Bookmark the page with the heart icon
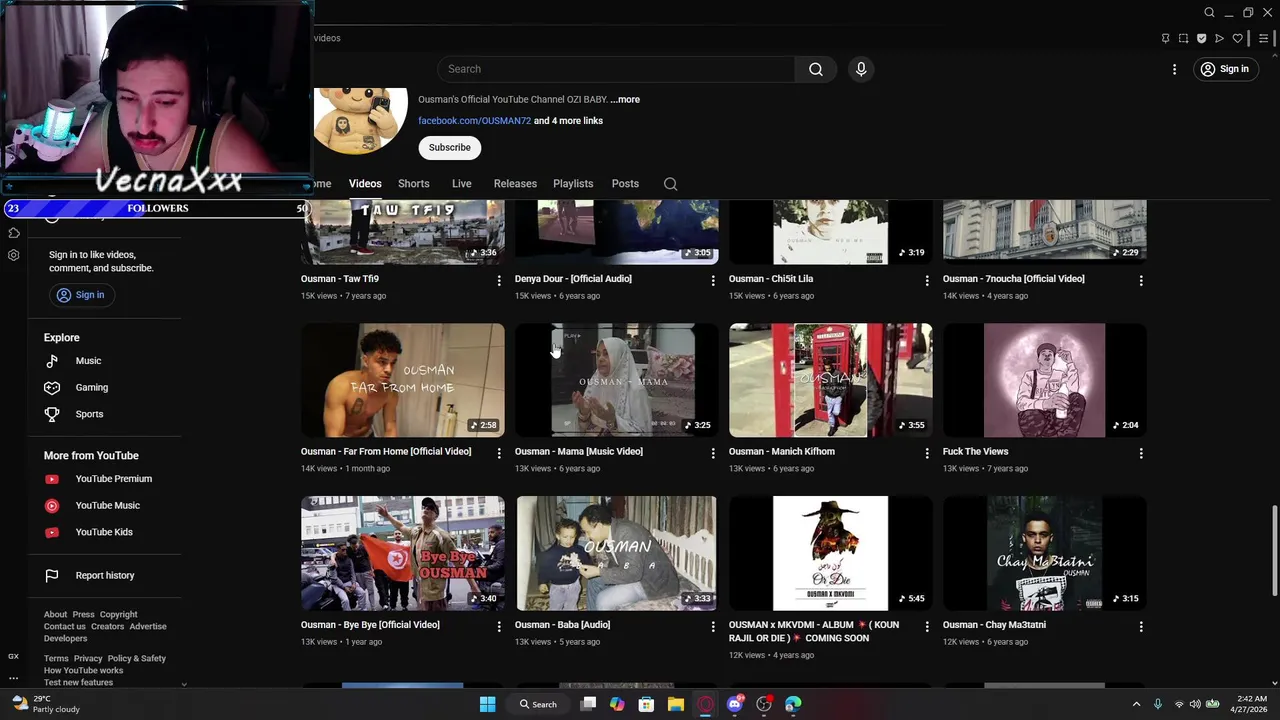The image size is (1280, 720). [1237, 38]
